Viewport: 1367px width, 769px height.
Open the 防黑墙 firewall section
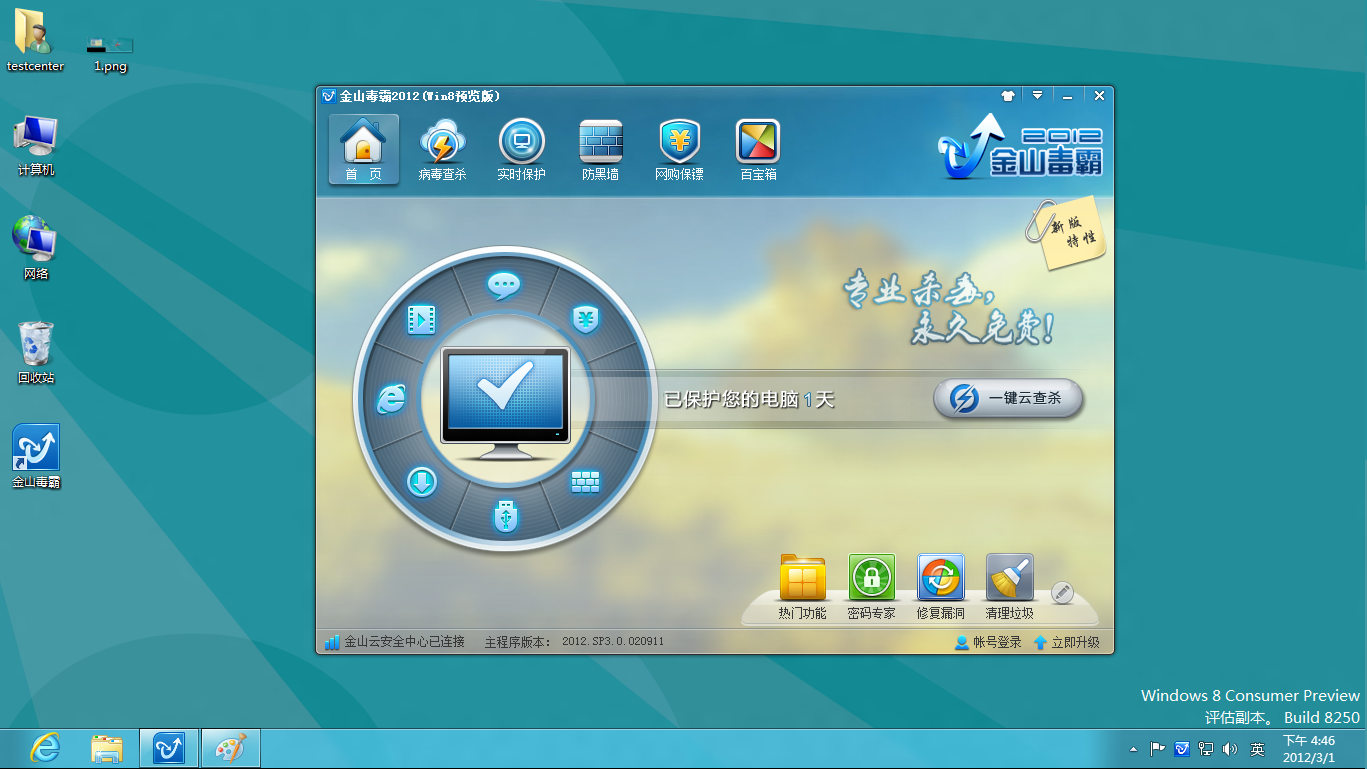click(600, 150)
